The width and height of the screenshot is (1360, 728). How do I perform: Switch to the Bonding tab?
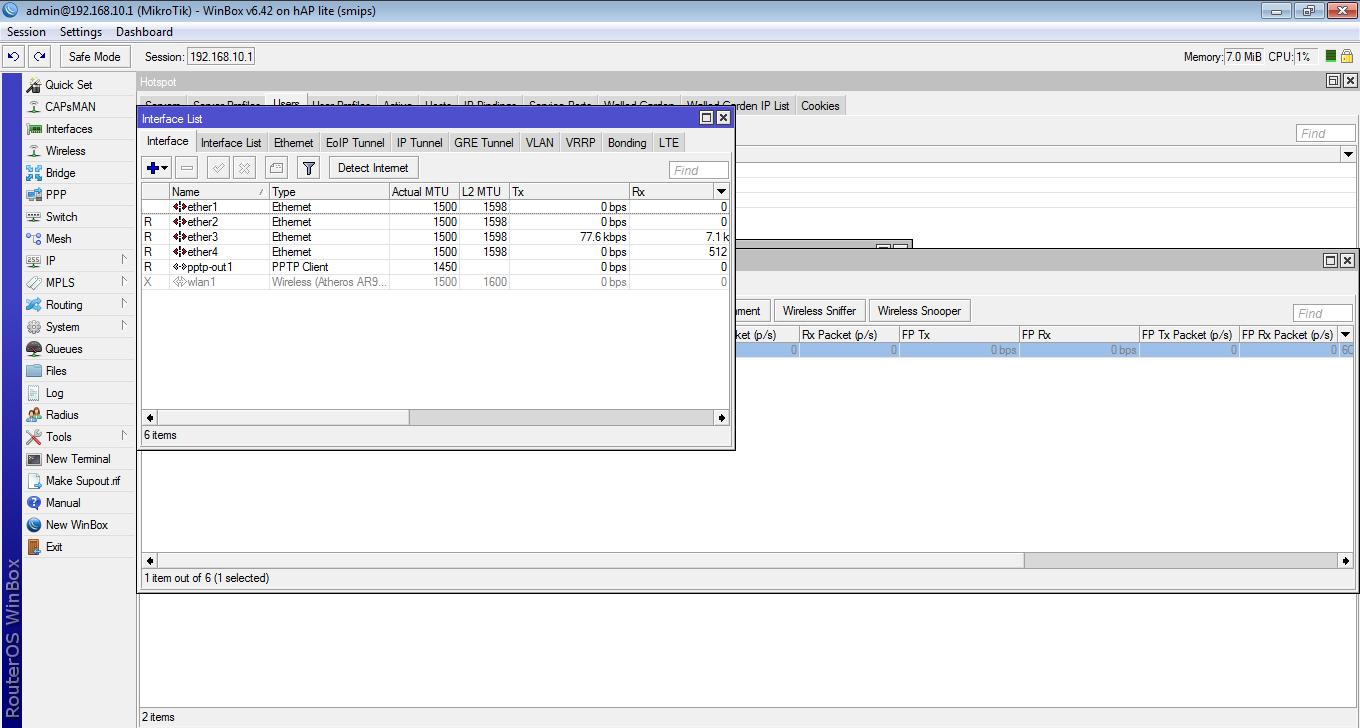click(x=627, y=143)
